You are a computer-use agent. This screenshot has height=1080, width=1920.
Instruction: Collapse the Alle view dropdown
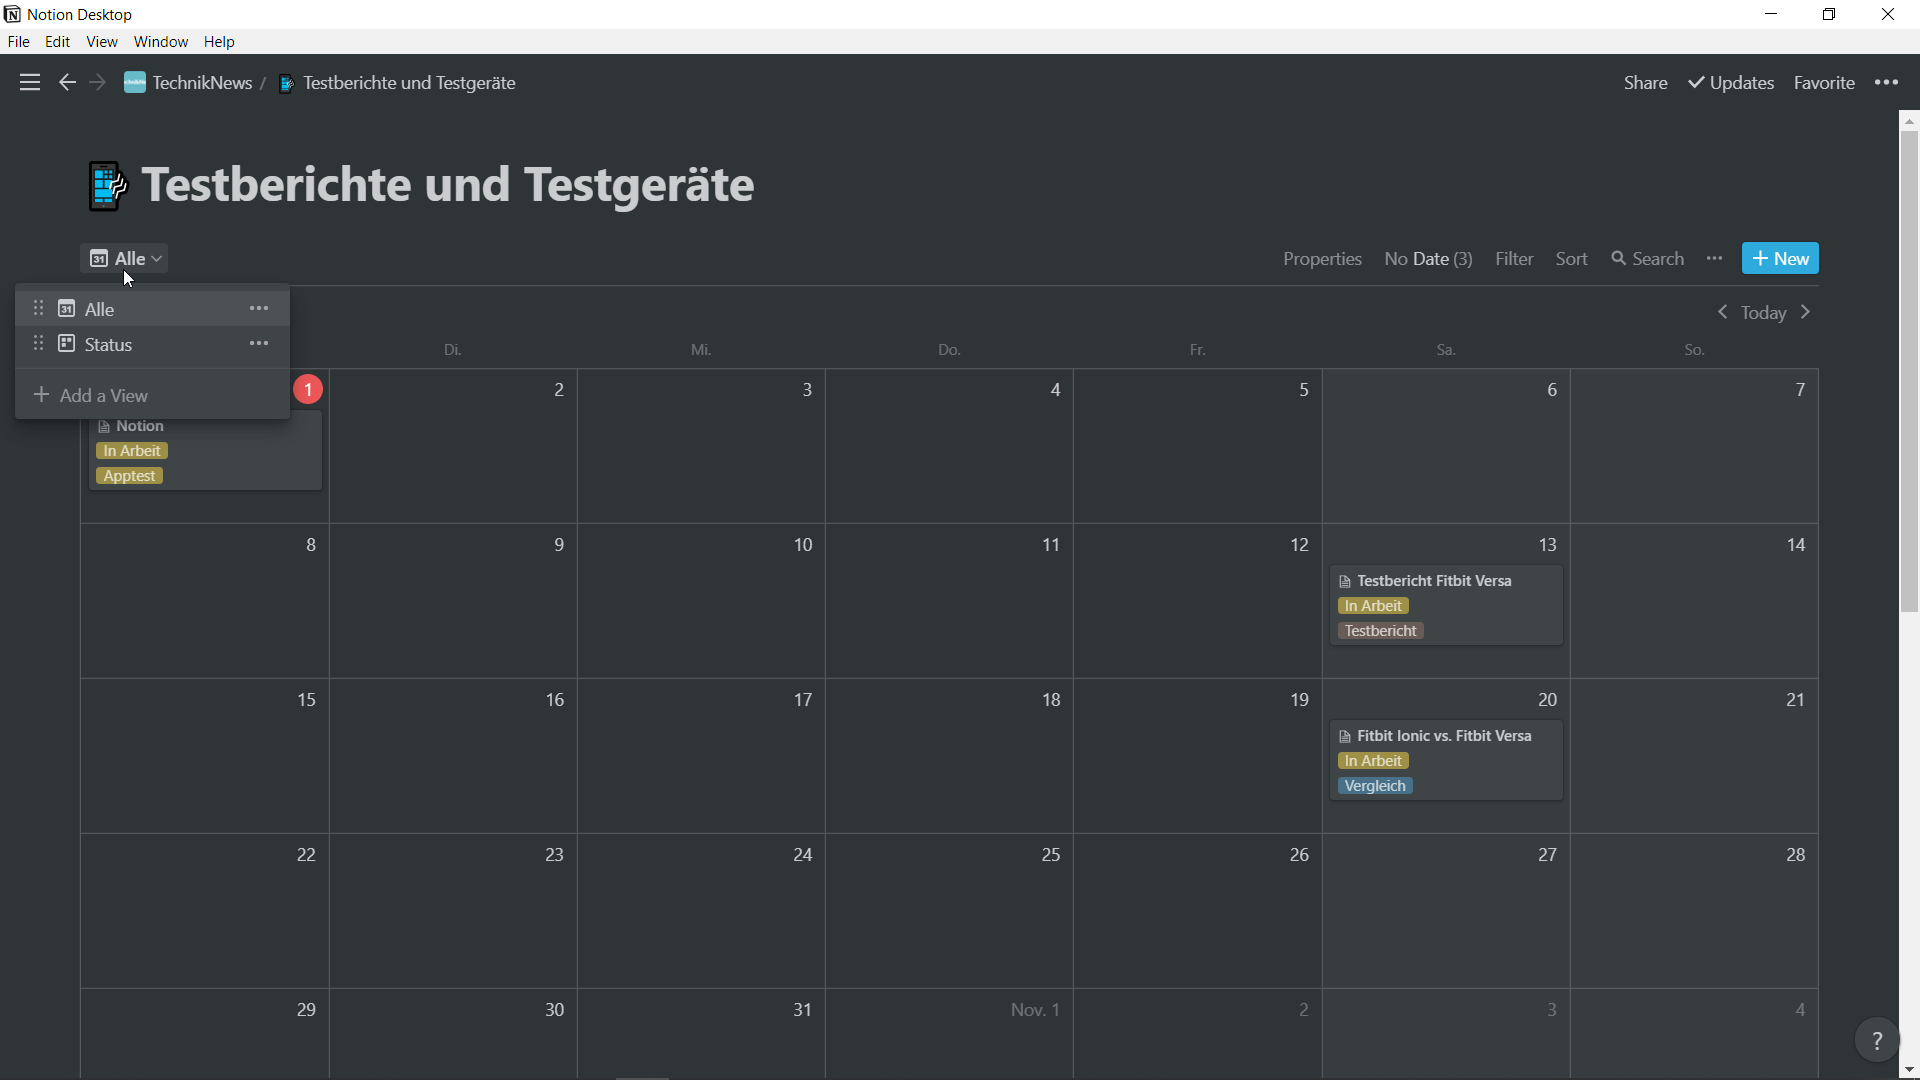125,259
